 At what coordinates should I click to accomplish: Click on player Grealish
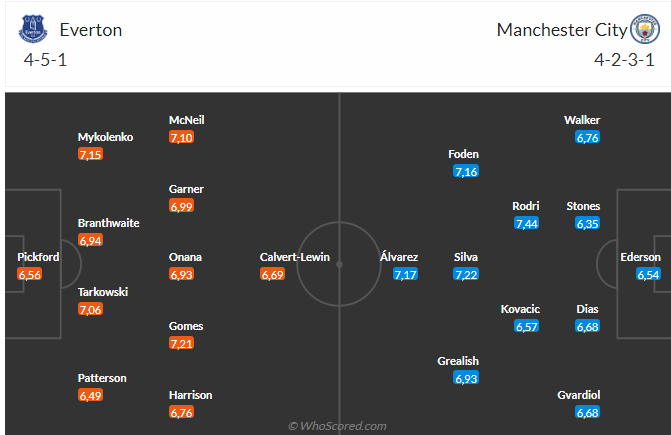(x=457, y=361)
